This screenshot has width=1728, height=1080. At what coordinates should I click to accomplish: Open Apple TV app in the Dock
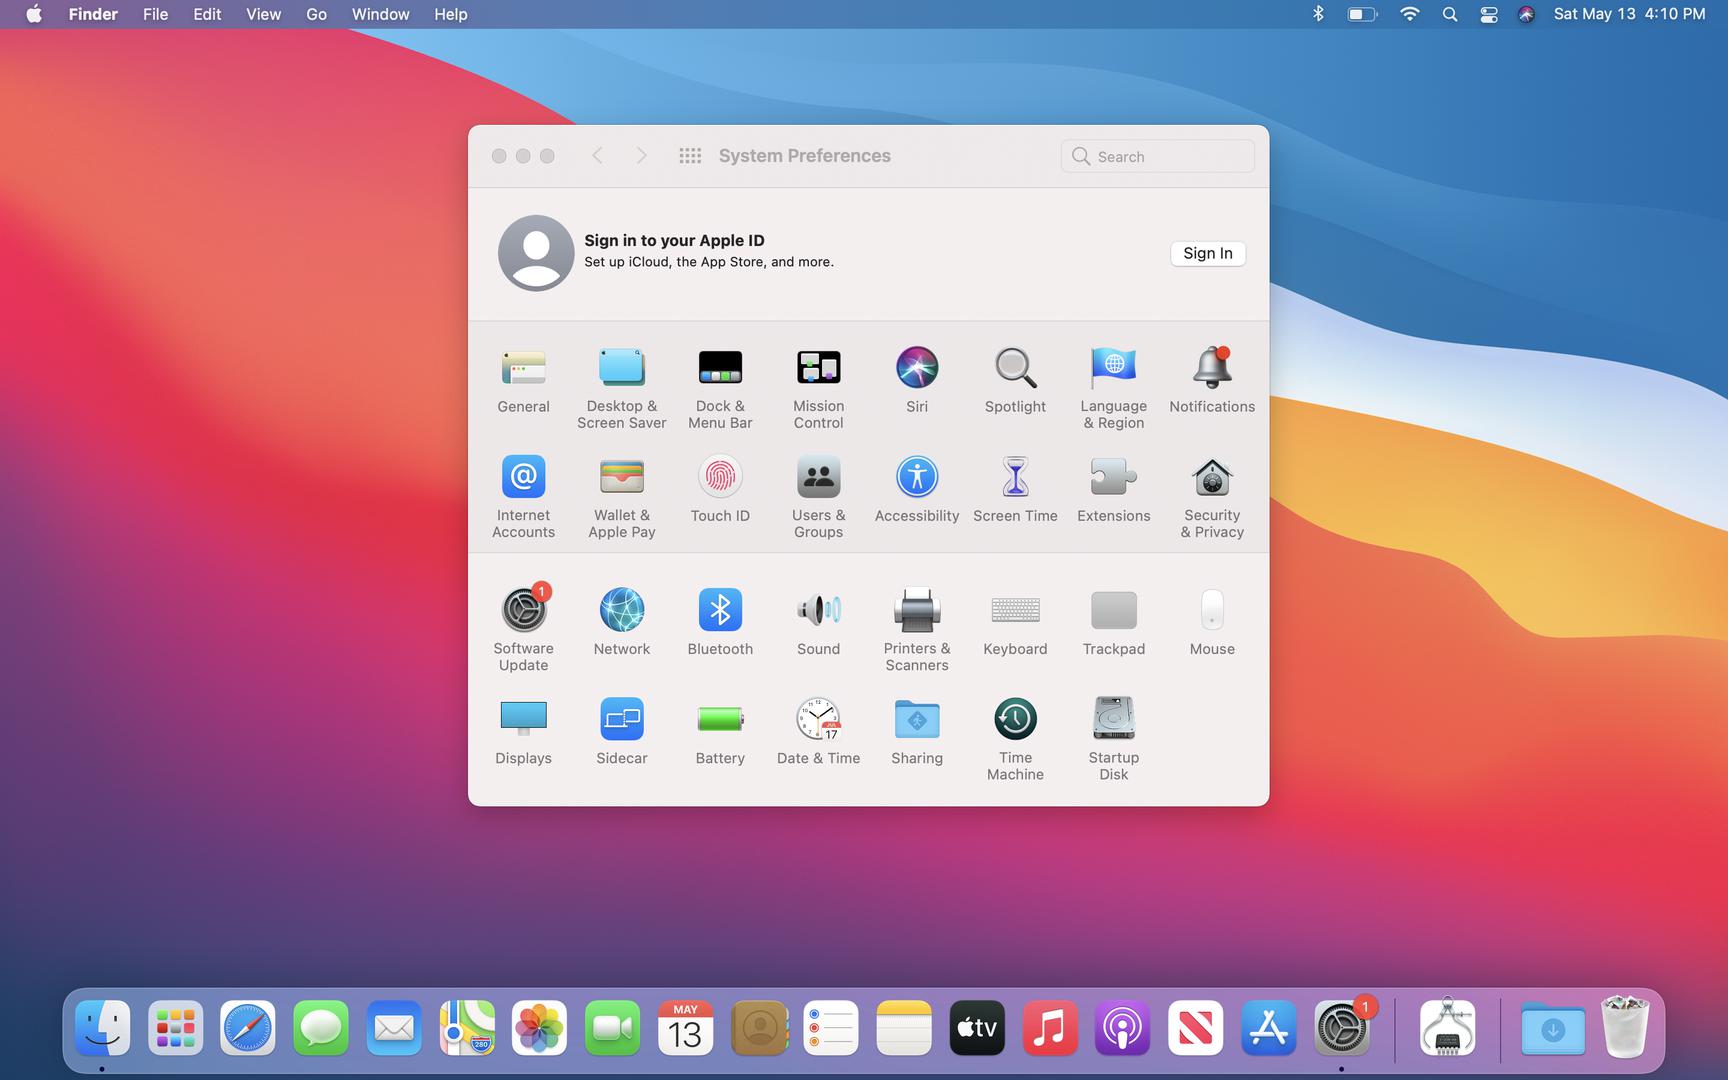(977, 1028)
